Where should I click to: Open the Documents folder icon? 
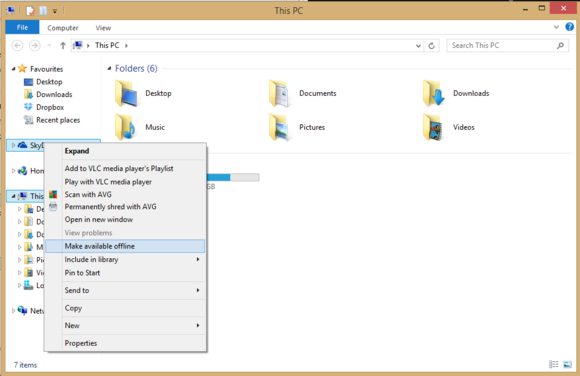[280, 94]
